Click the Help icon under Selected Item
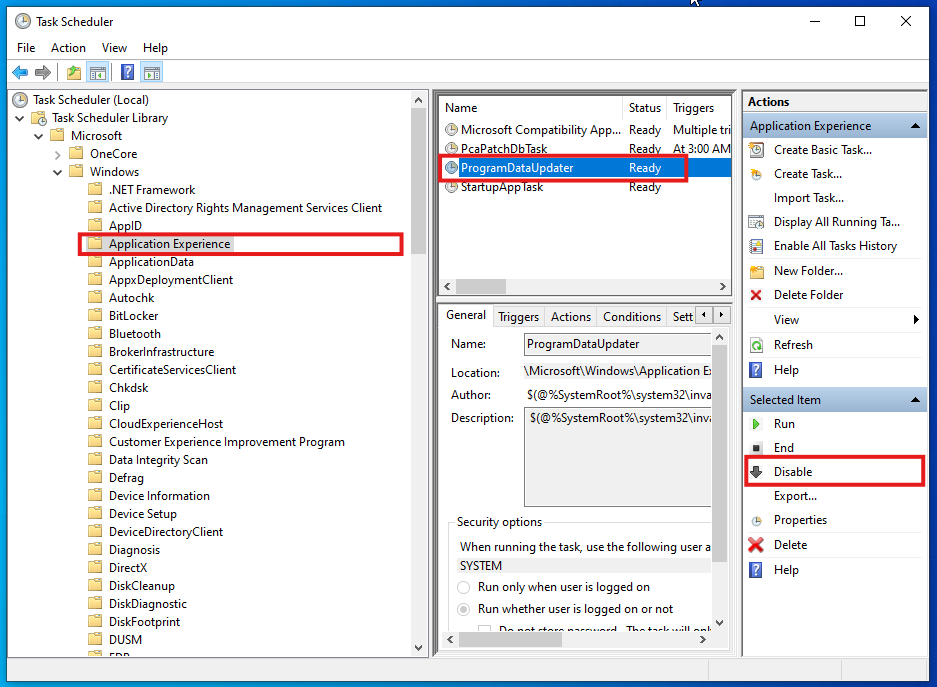 pos(756,570)
